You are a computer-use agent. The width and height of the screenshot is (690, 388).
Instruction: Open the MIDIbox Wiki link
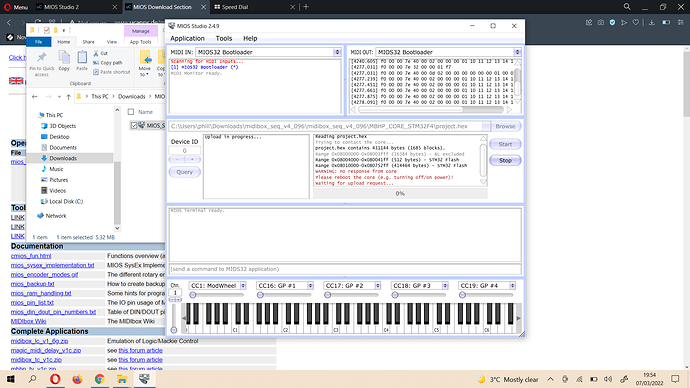[x=29, y=321]
